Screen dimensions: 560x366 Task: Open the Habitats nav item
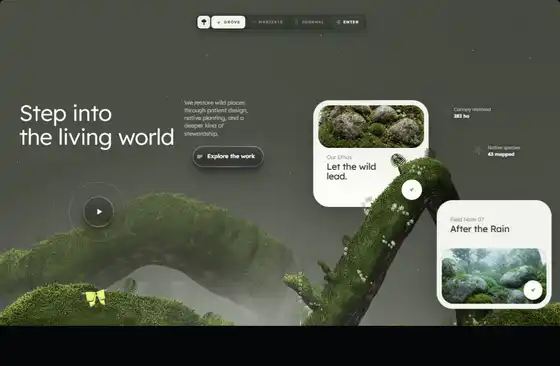[268, 22]
